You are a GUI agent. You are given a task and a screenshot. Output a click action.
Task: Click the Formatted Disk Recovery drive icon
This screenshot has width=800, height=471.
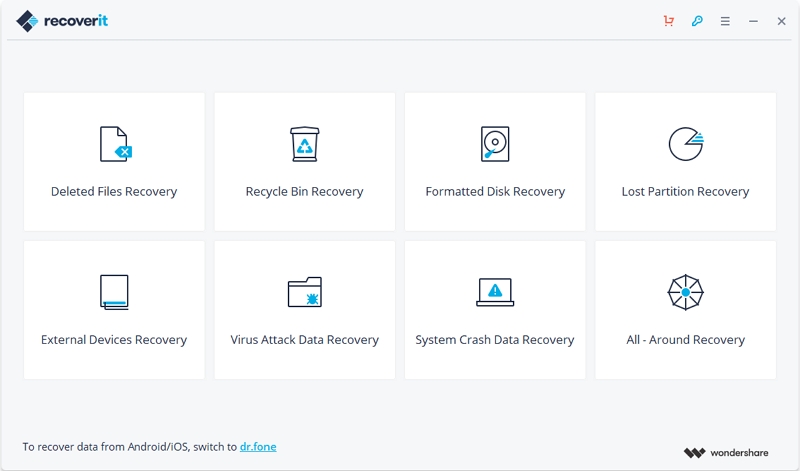click(495, 144)
